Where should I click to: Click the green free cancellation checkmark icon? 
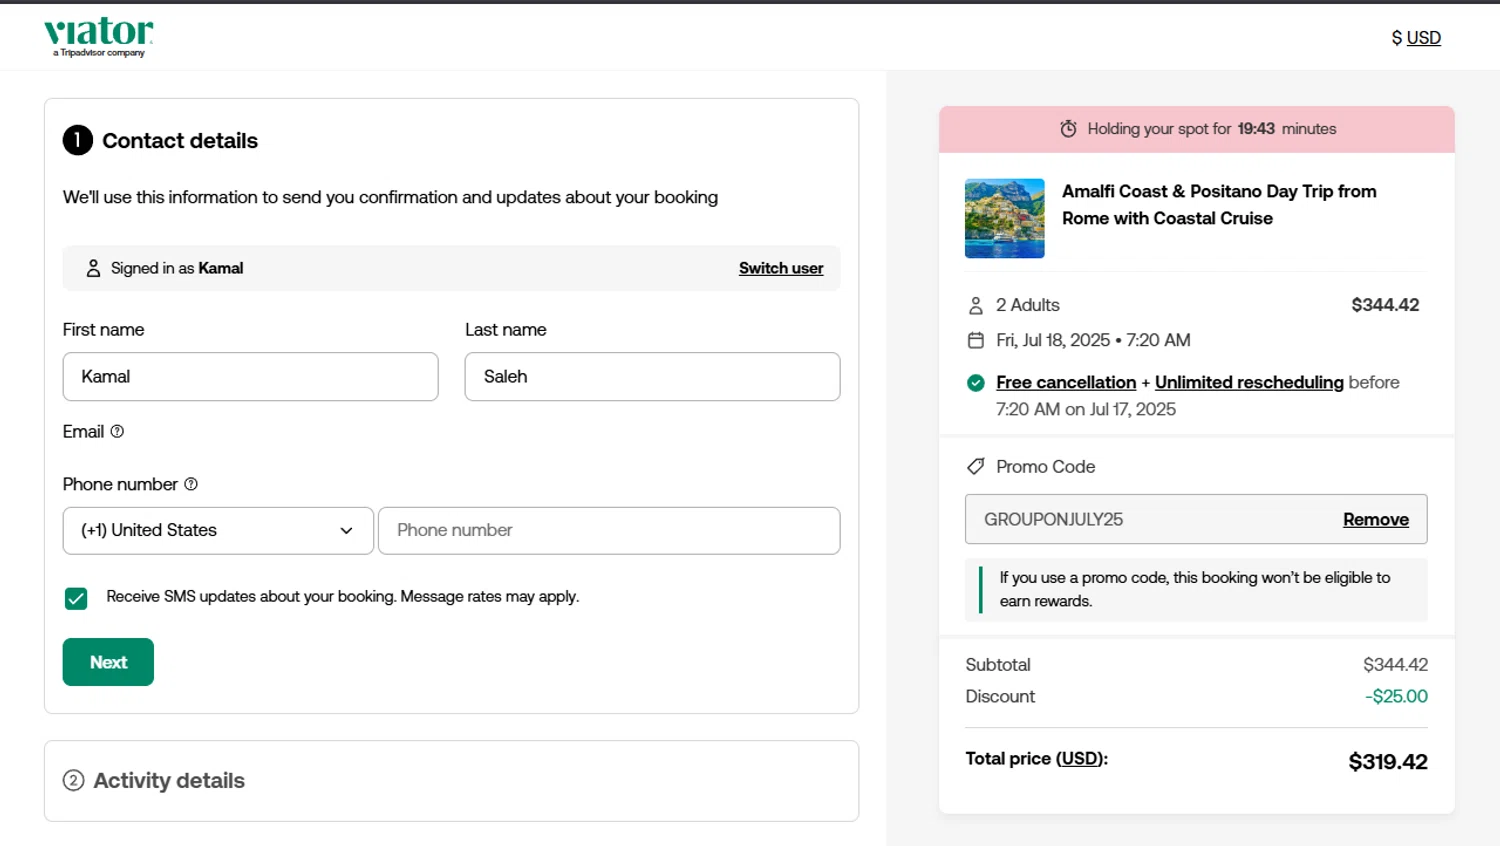(976, 382)
